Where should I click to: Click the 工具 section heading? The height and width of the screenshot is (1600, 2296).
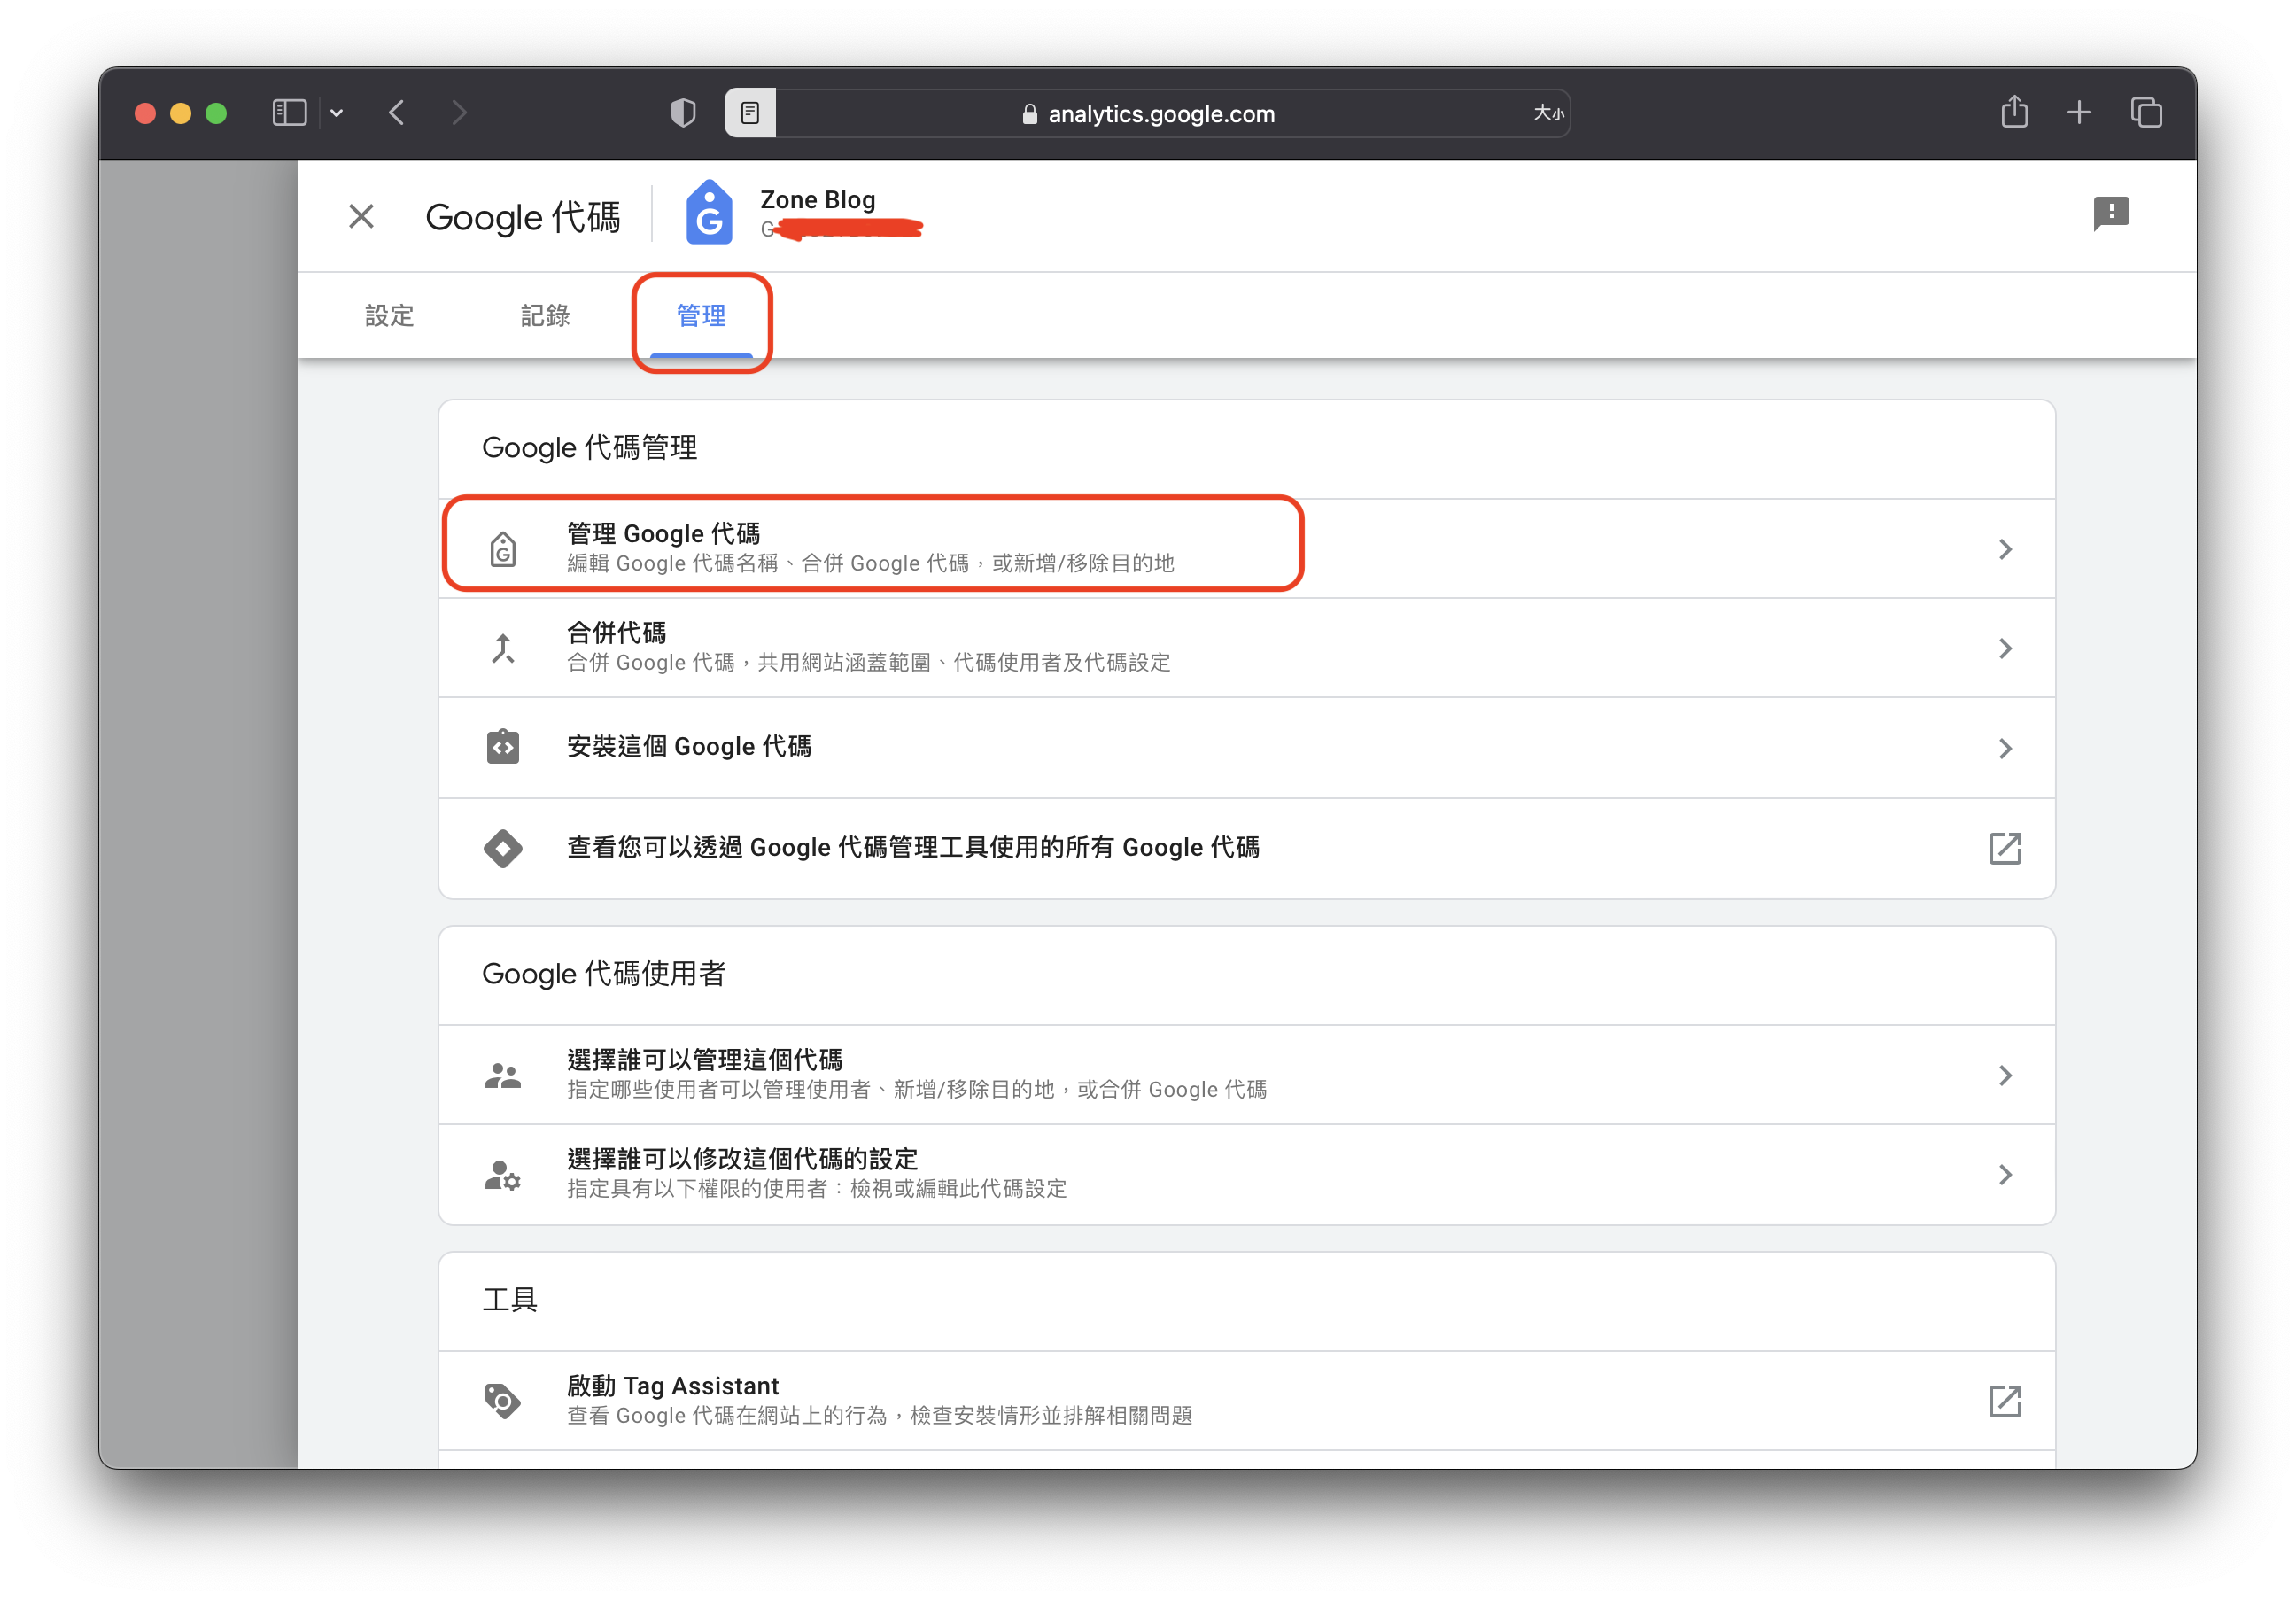click(x=510, y=1300)
